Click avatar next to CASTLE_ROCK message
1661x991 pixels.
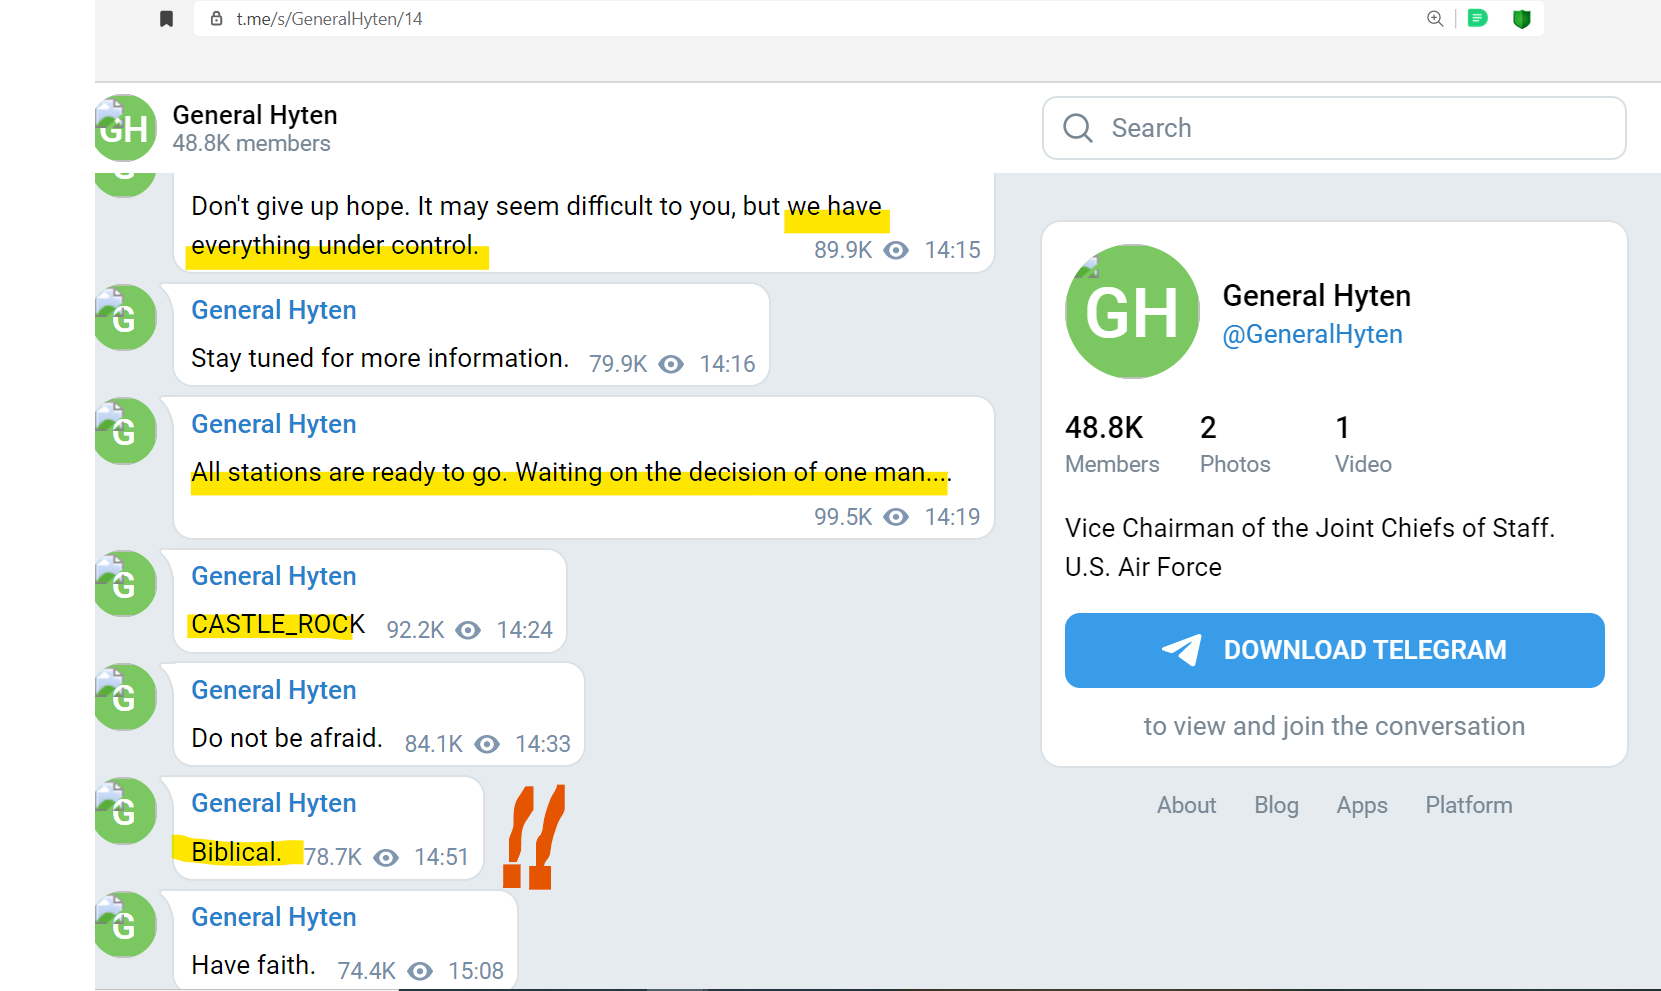(125, 584)
